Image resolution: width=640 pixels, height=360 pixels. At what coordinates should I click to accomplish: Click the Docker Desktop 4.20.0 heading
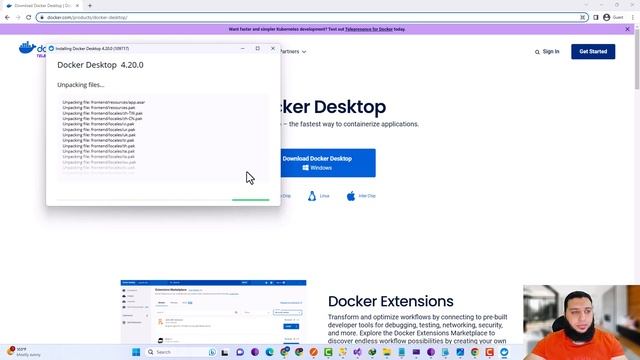(x=100, y=65)
